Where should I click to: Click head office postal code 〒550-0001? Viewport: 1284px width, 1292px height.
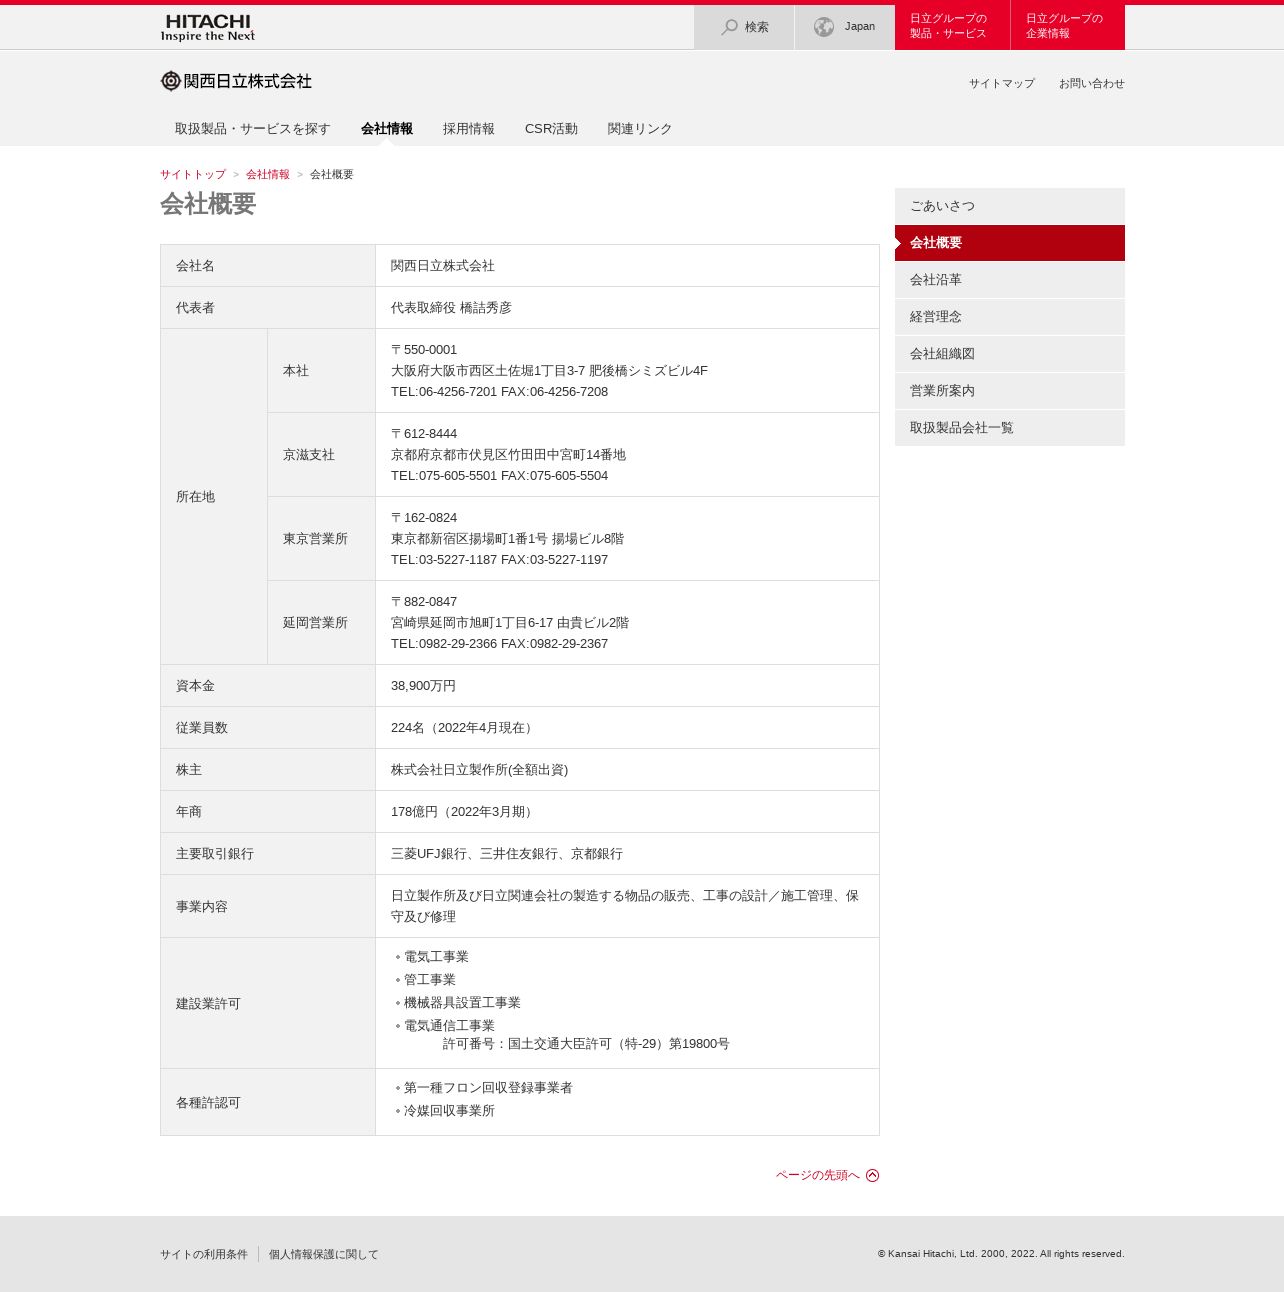[424, 350]
